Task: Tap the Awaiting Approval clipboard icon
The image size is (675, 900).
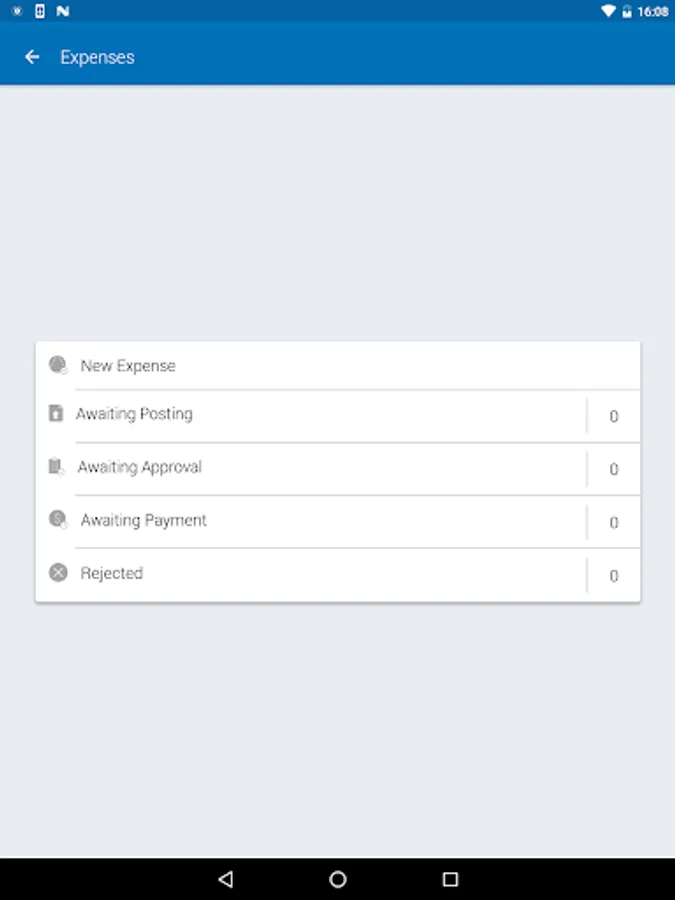Action: [57, 467]
